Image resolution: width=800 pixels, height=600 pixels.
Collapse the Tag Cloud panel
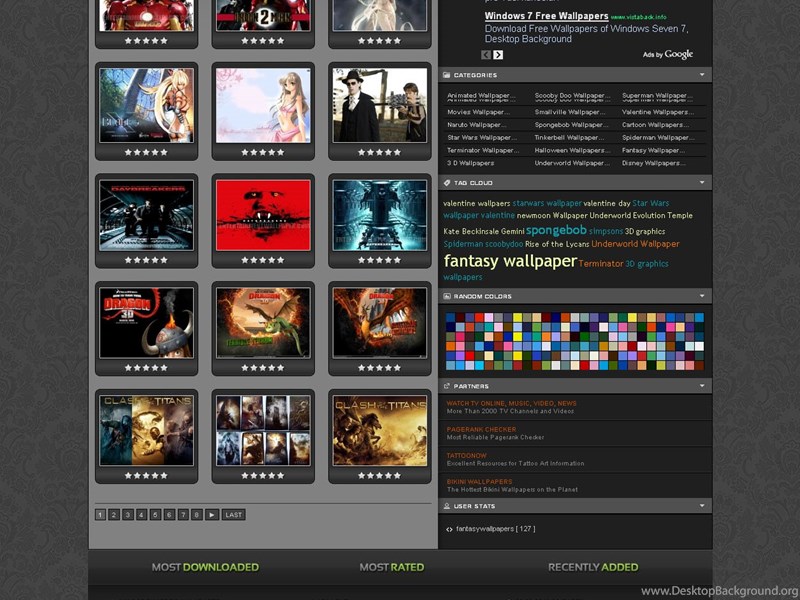pos(702,183)
